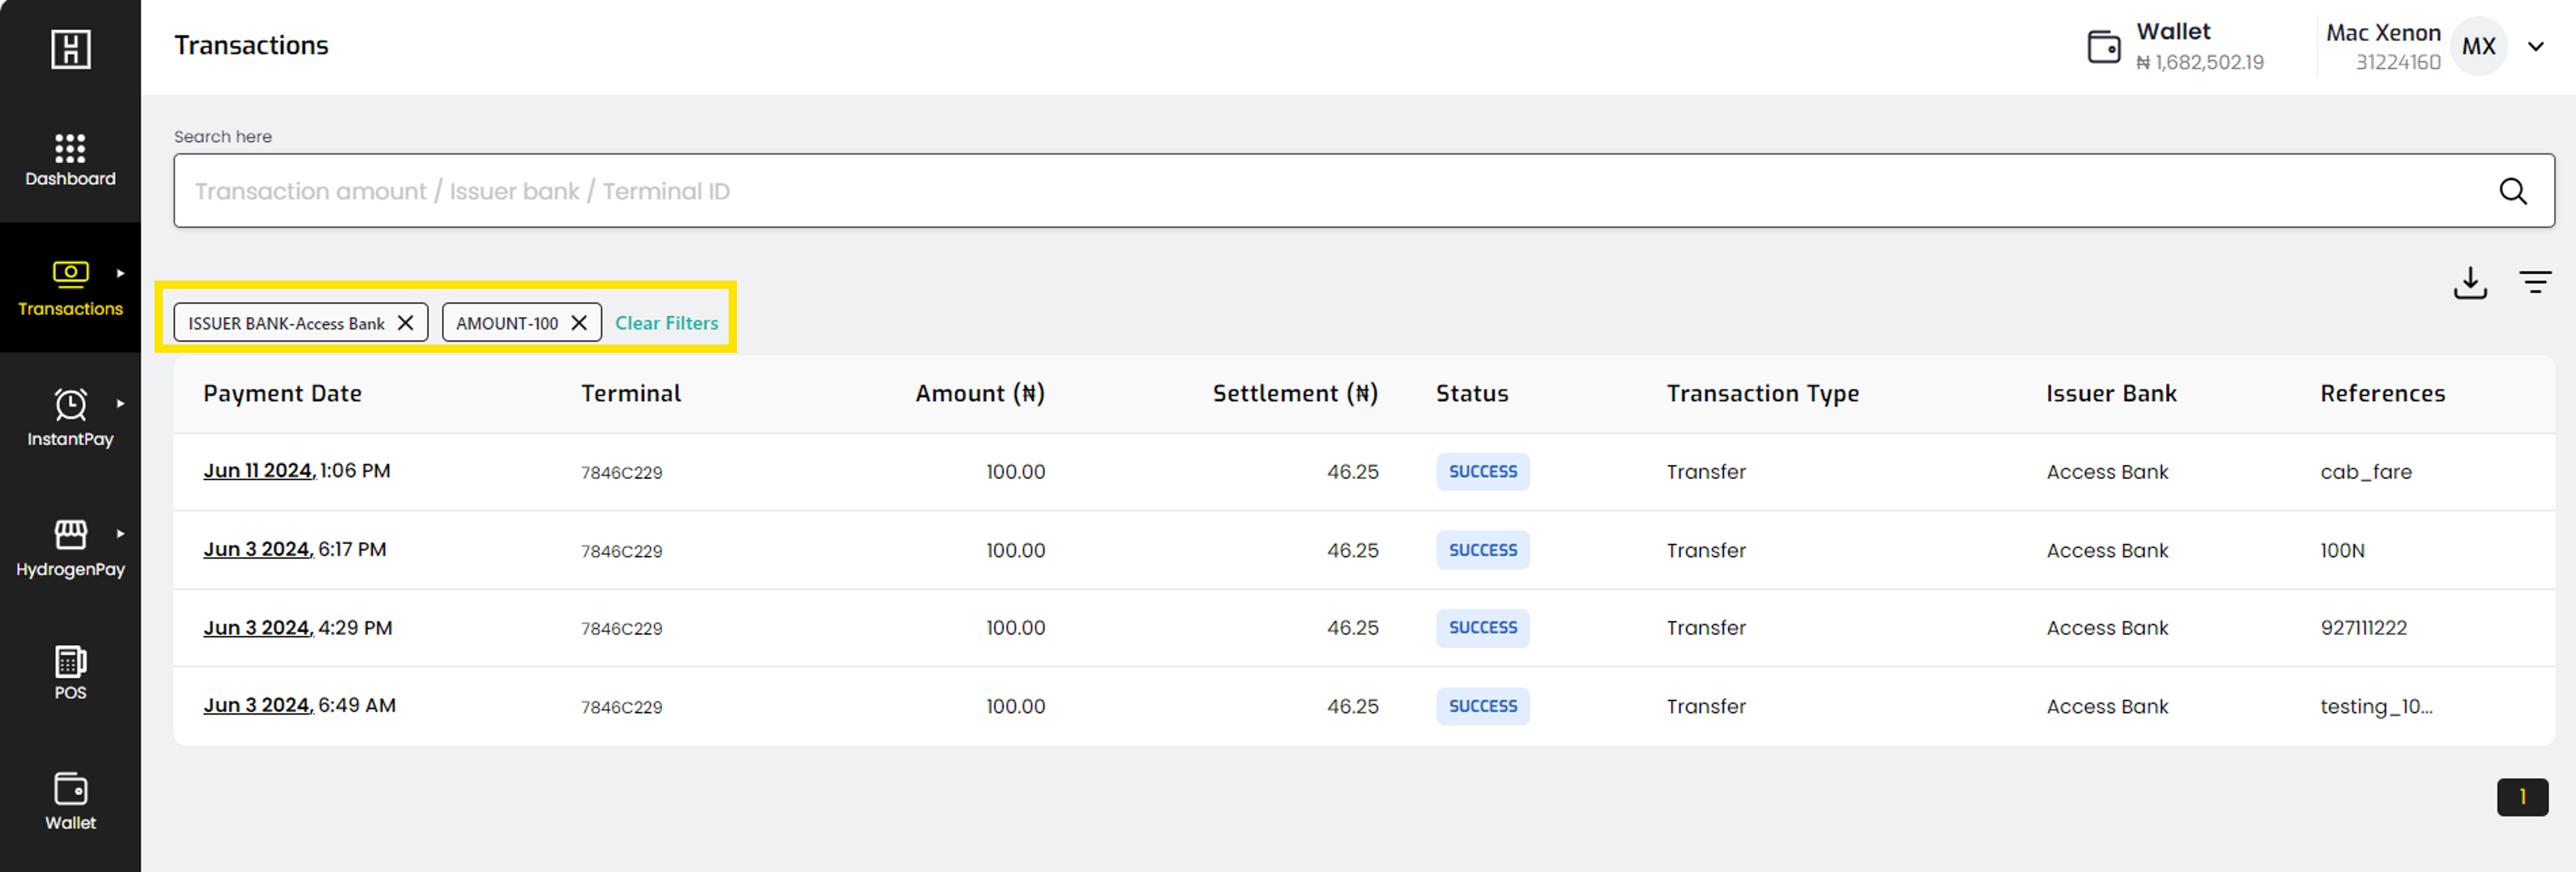The image size is (2576, 872).
Task: Click Transfer in the 927111222 row
Action: (x=1706, y=628)
